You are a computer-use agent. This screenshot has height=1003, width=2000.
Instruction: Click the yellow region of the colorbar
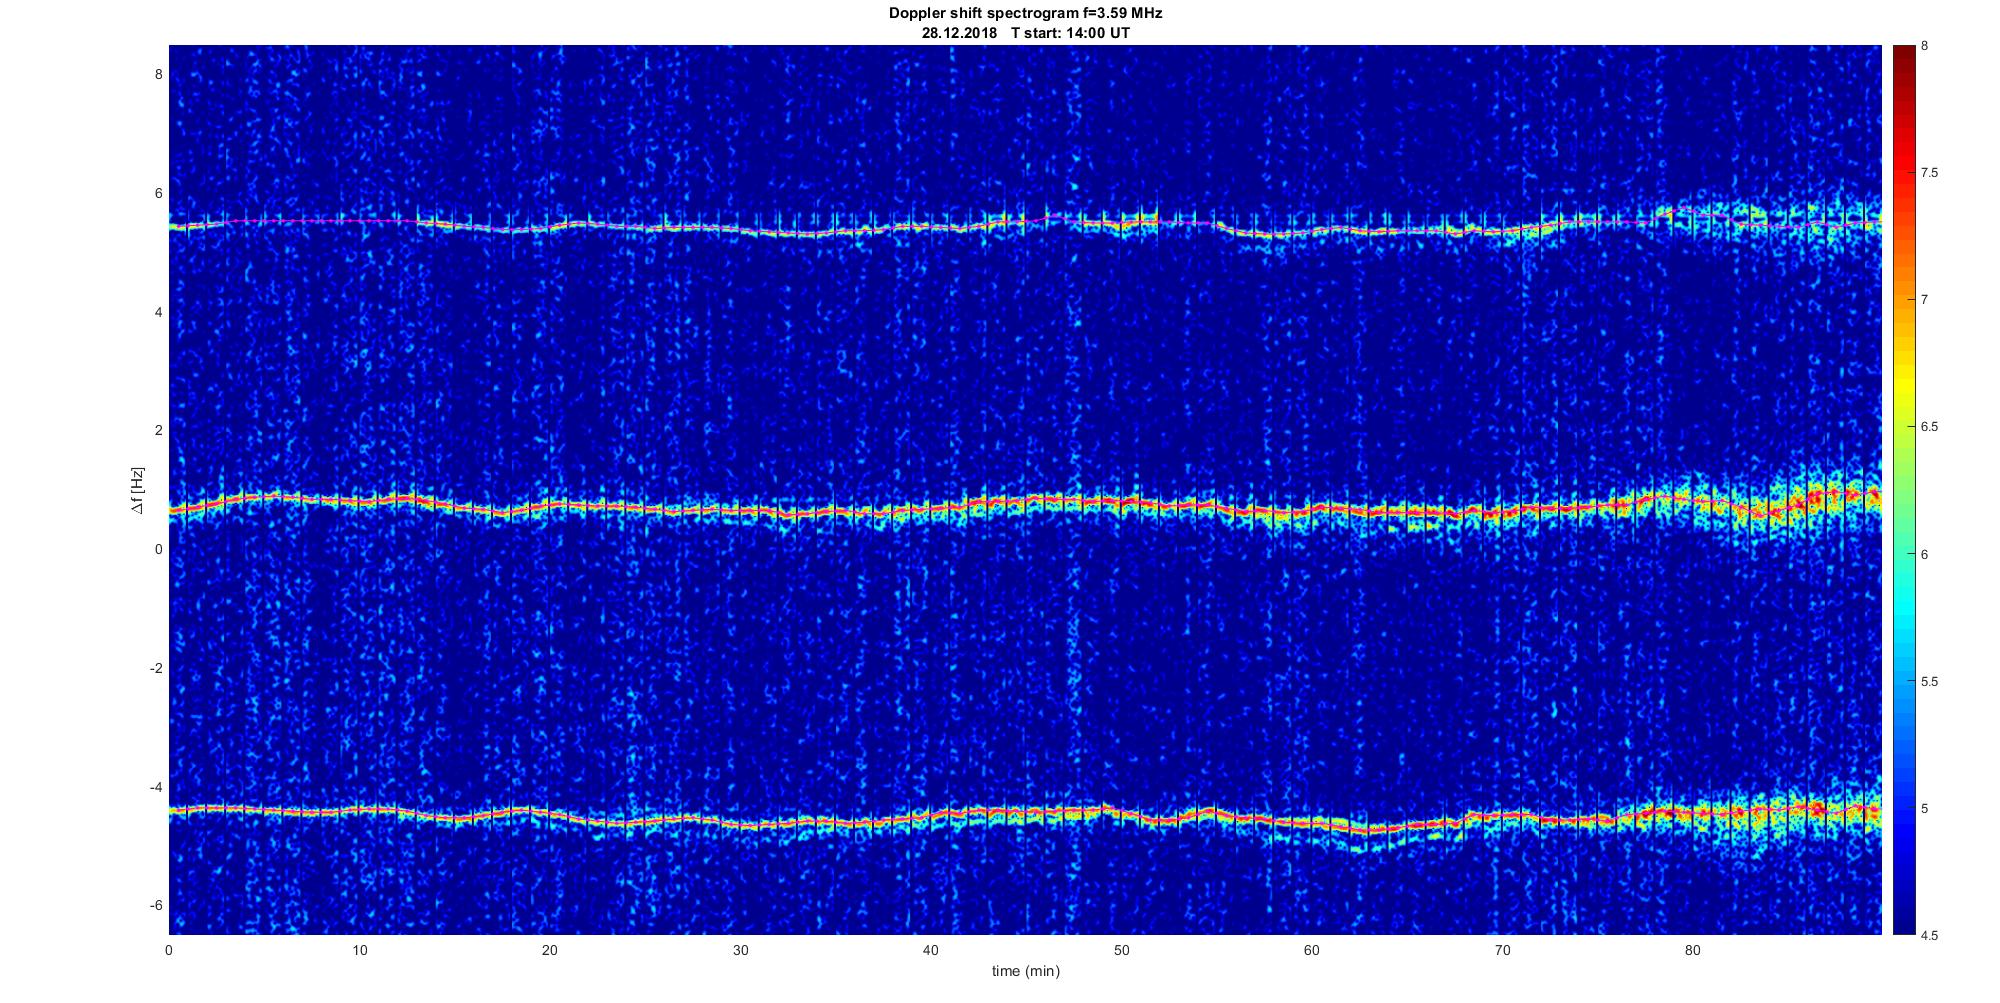click(x=1903, y=385)
